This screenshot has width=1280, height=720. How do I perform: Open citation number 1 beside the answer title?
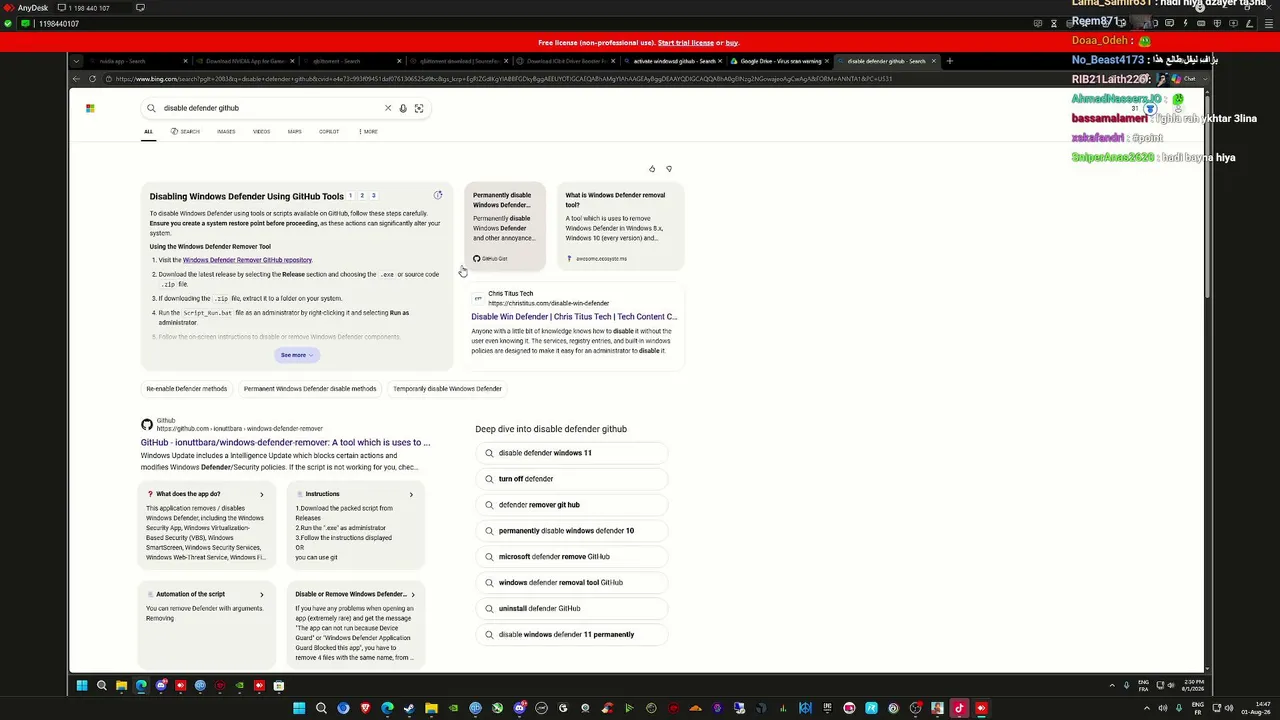(x=351, y=196)
